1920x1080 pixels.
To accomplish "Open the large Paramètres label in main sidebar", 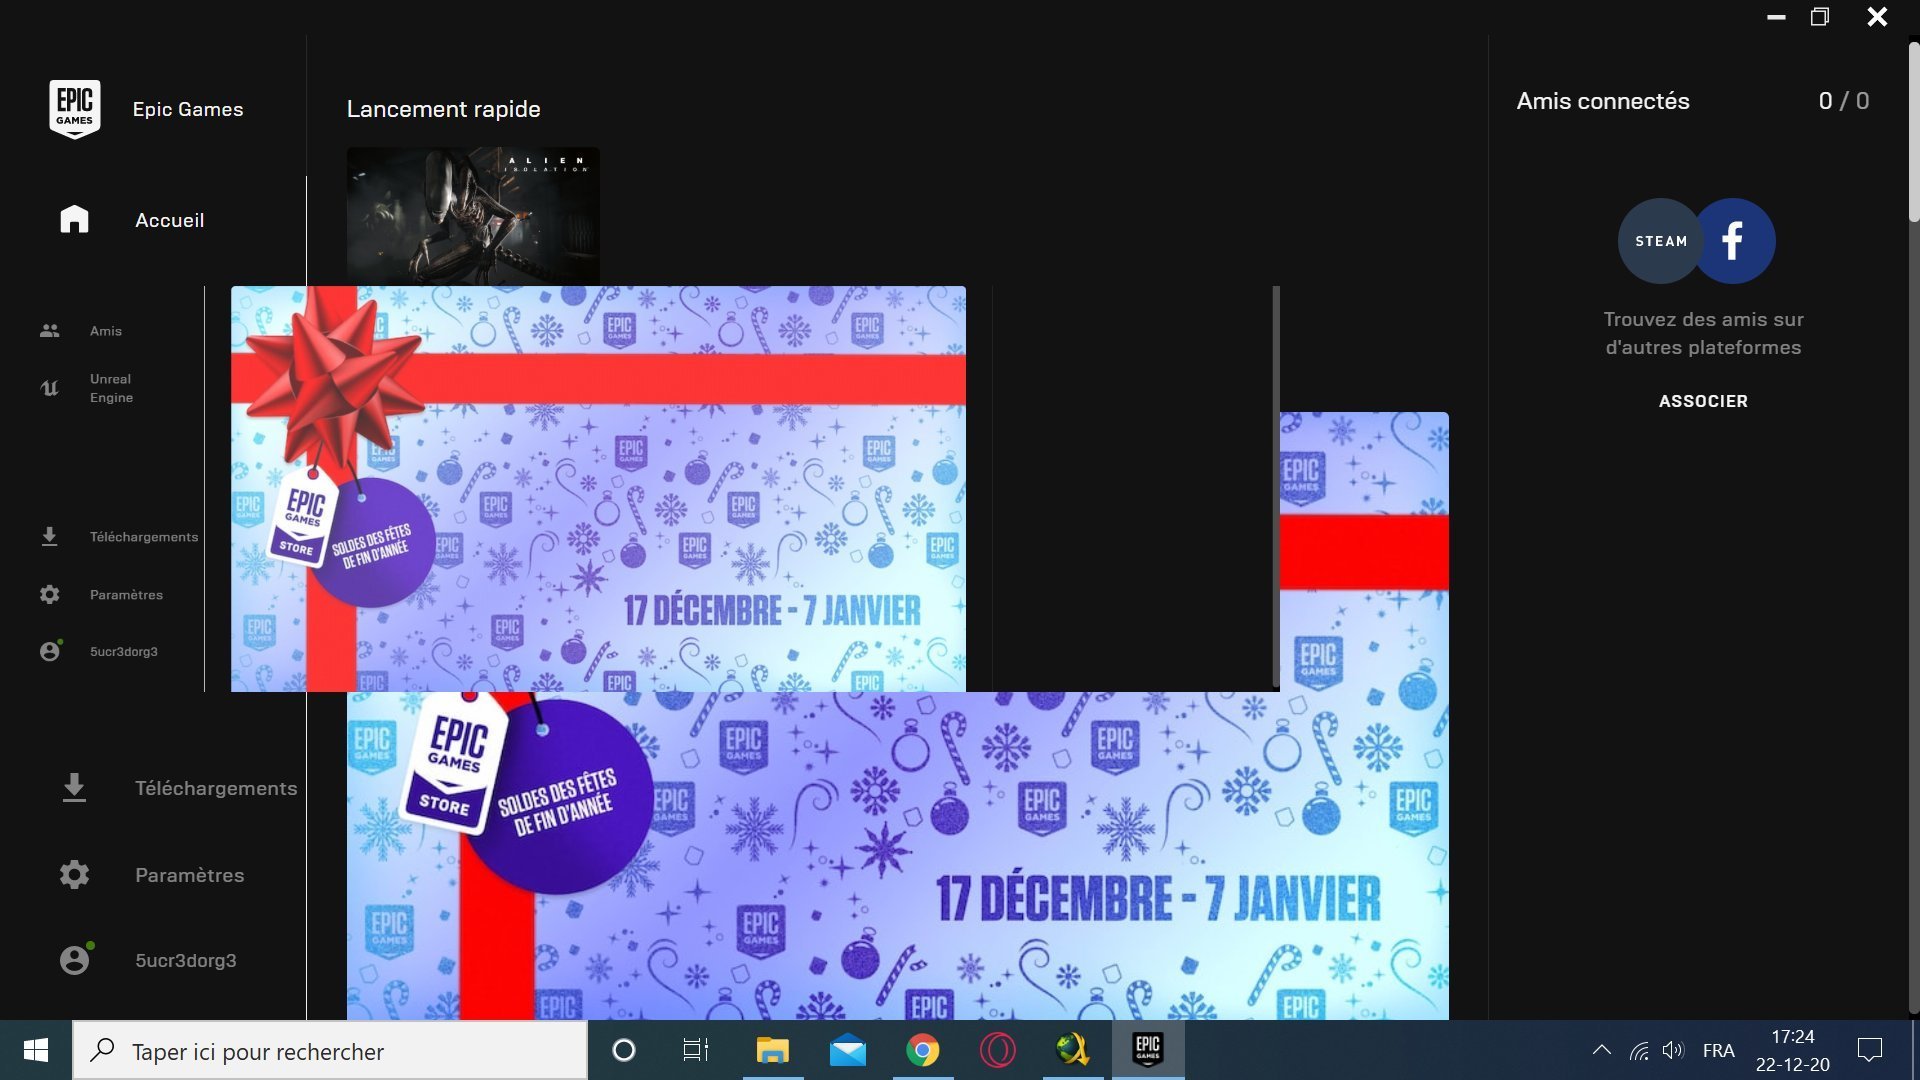I will tap(190, 875).
